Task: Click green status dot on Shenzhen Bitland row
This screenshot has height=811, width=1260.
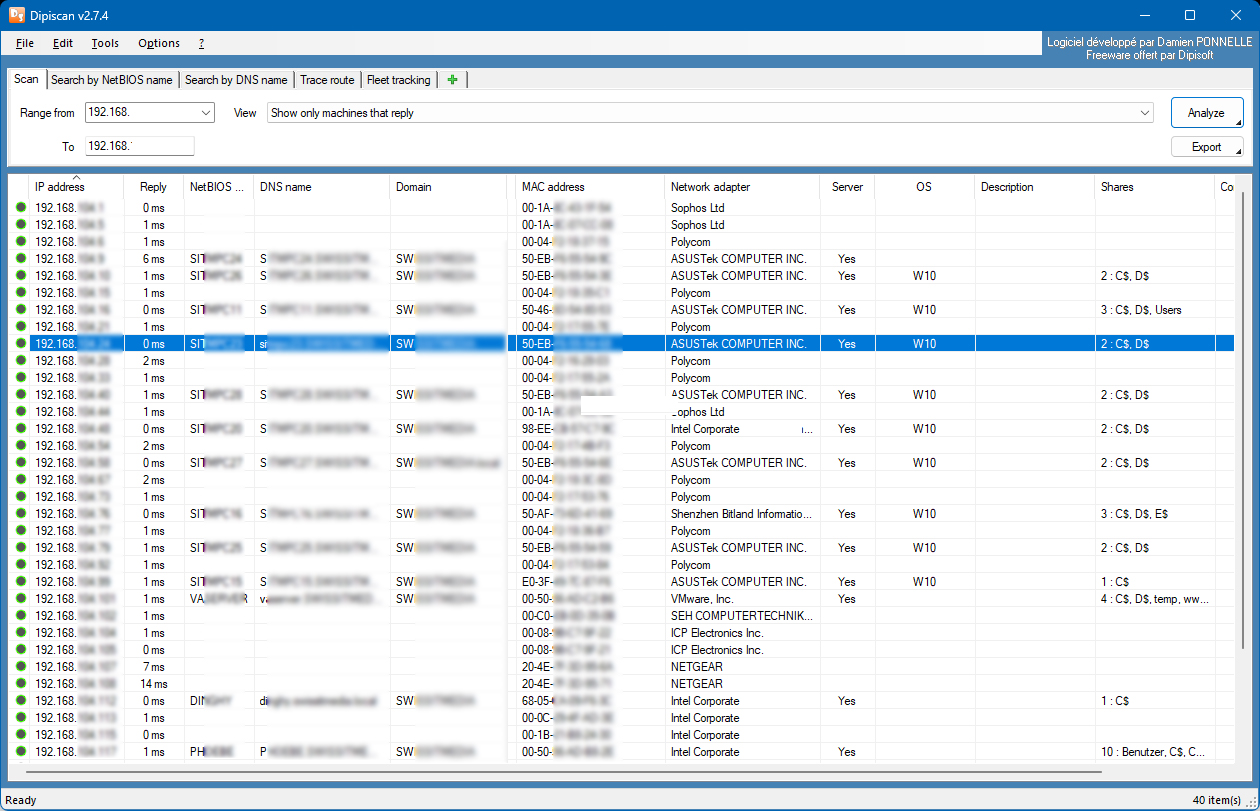Action: pos(21,514)
